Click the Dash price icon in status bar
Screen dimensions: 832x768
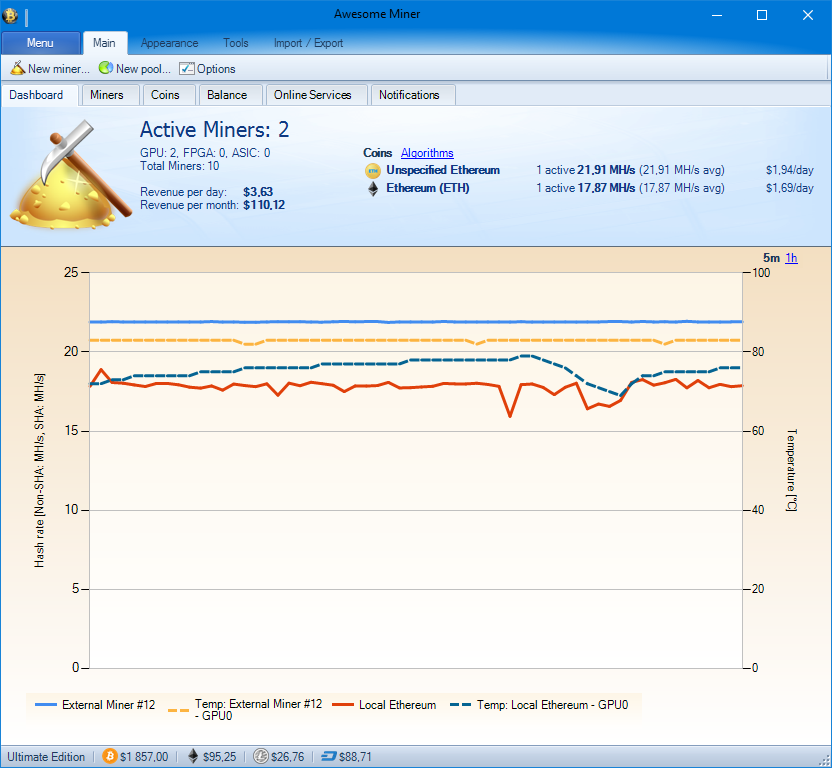[x=328, y=757]
